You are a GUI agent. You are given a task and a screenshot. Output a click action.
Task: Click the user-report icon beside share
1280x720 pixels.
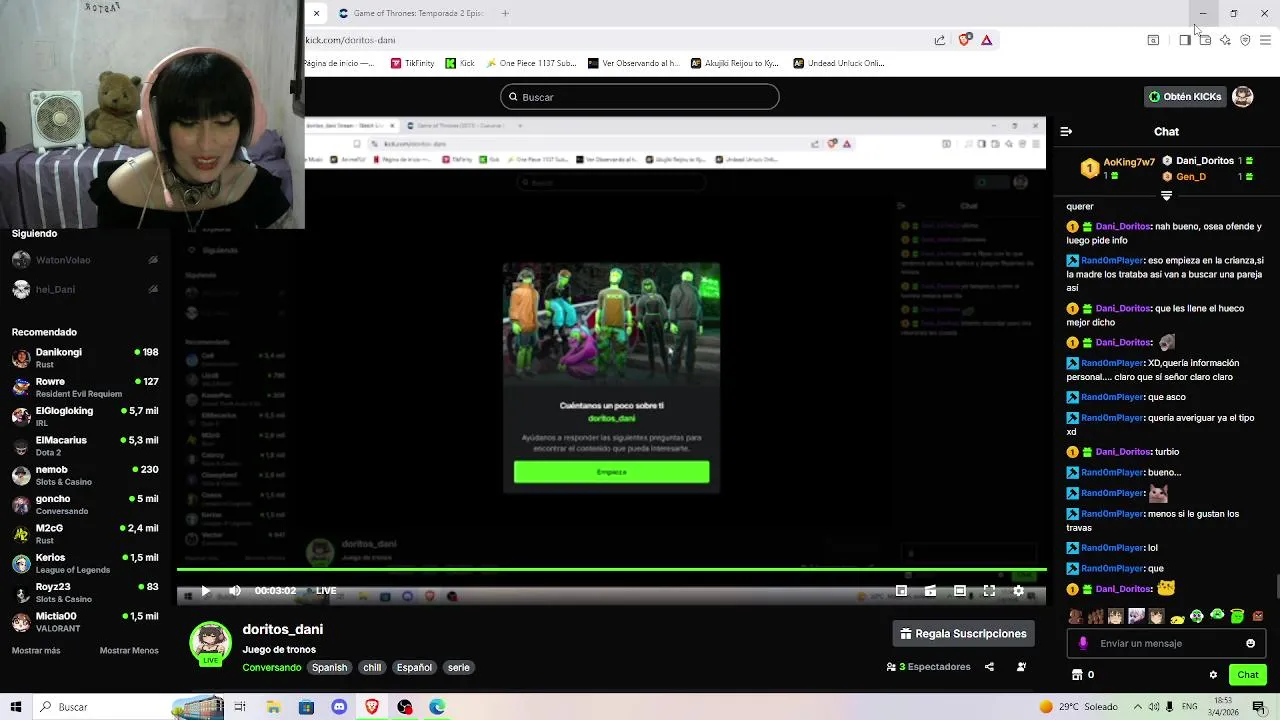coord(1021,667)
